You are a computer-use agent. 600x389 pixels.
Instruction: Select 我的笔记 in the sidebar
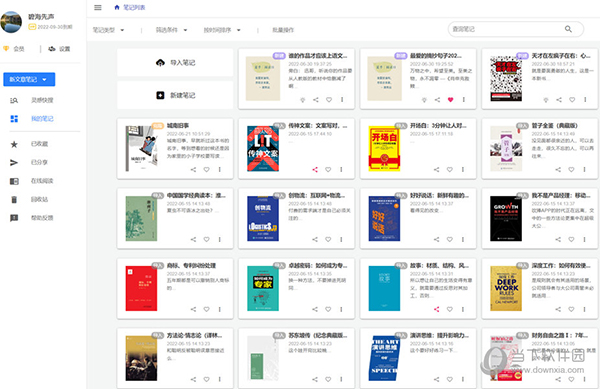click(x=31, y=119)
